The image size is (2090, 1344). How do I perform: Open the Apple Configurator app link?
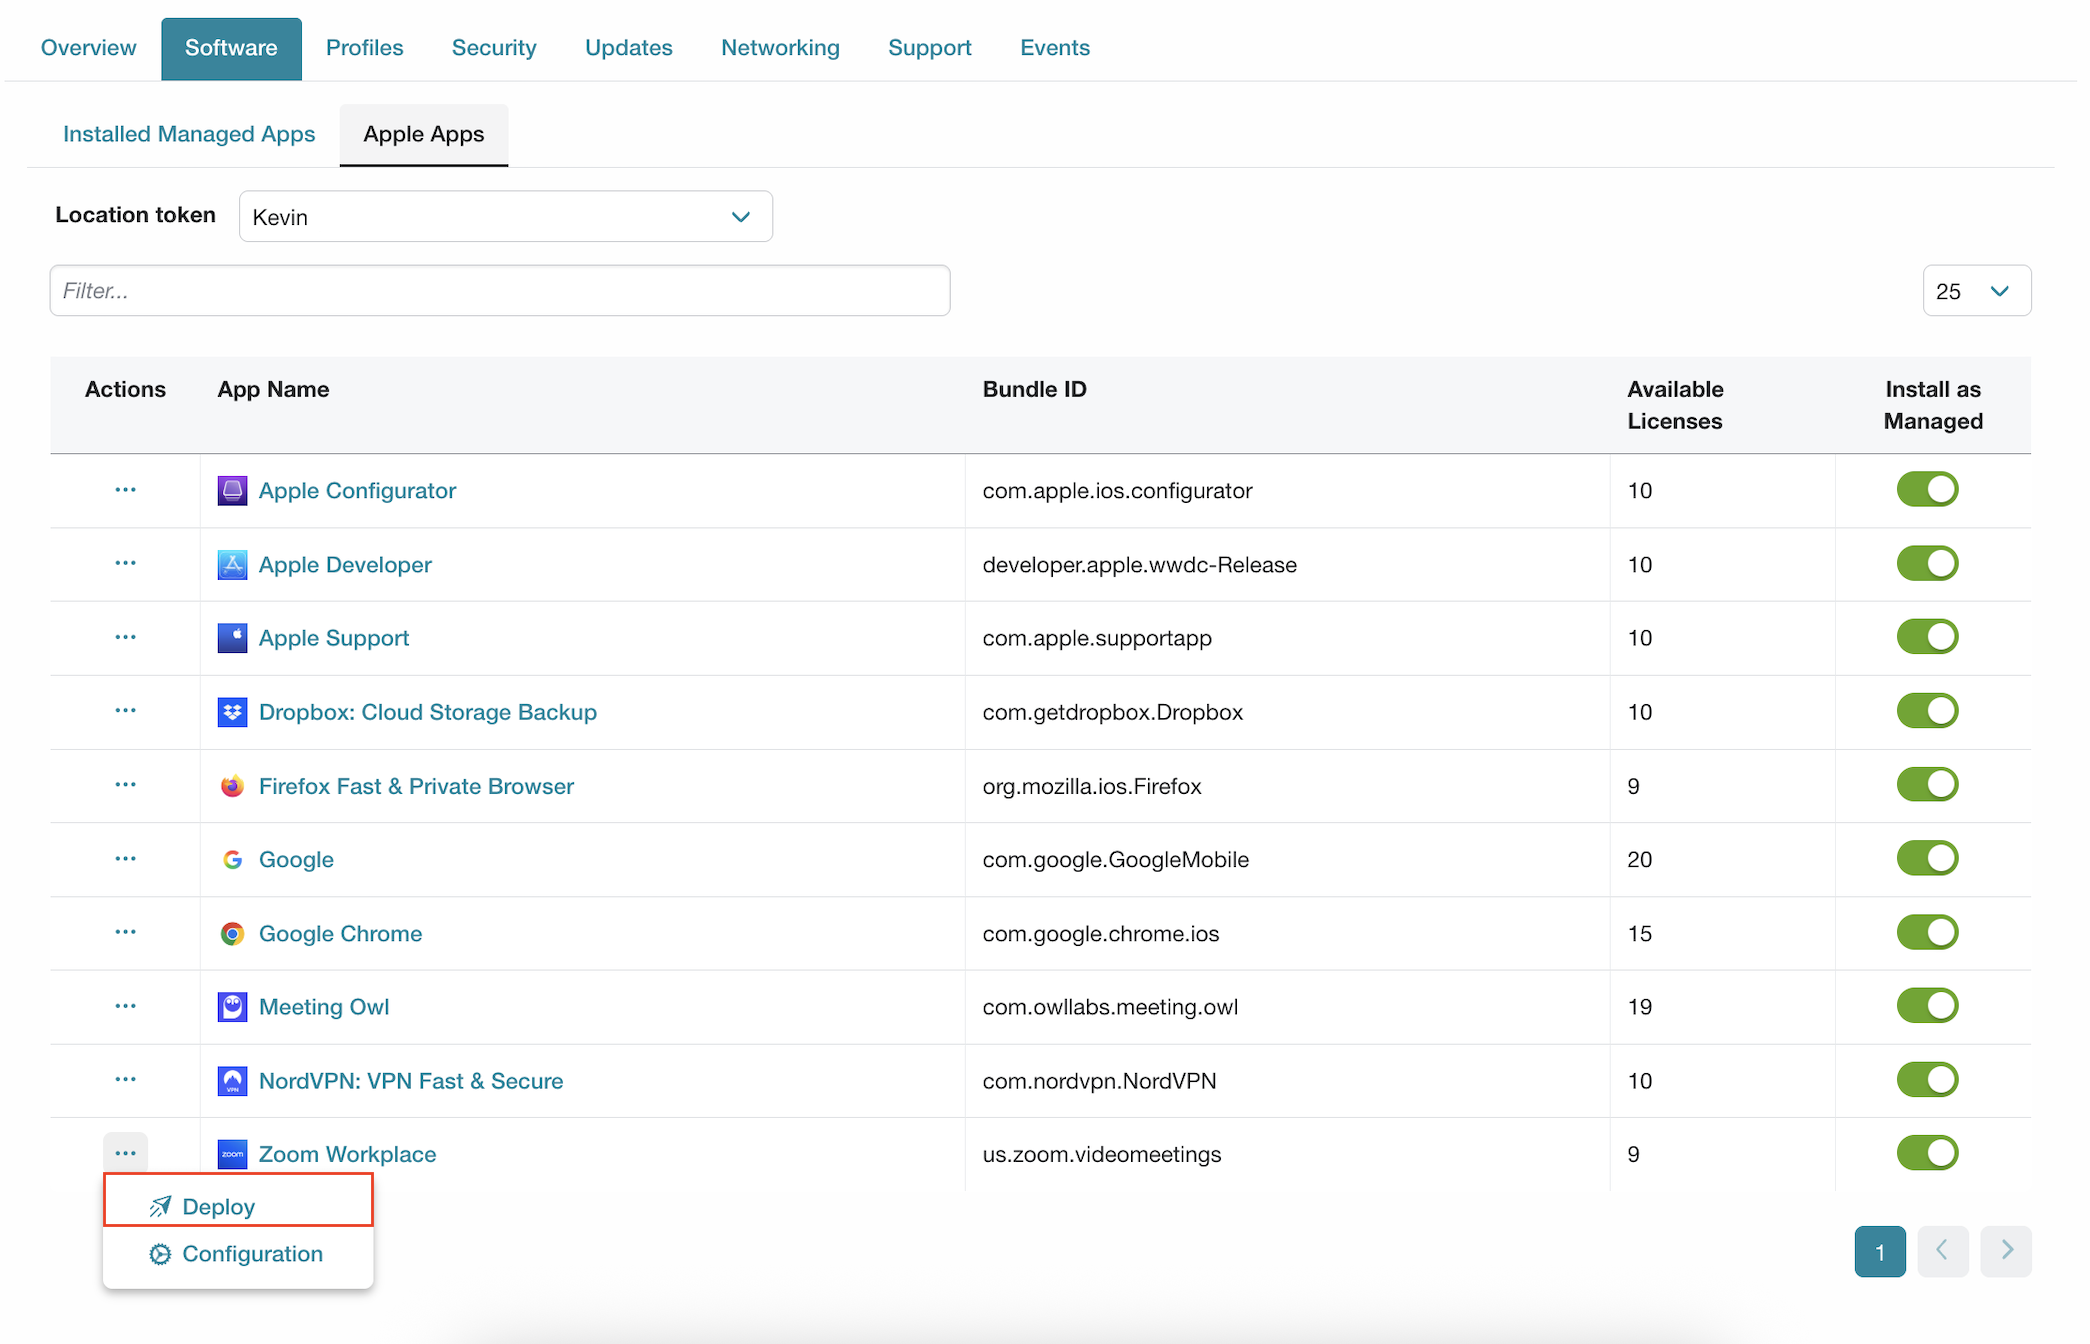tap(357, 491)
